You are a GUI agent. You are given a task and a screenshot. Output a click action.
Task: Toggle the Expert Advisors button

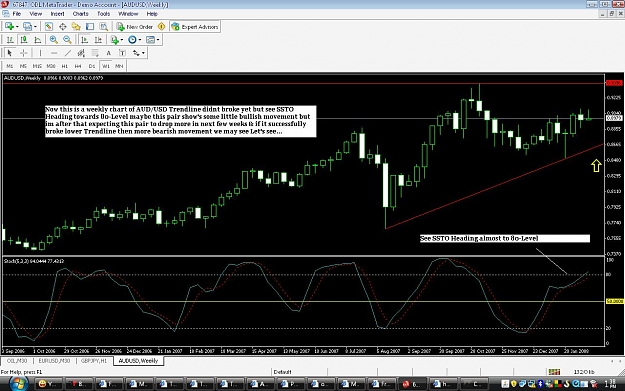coord(195,27)
